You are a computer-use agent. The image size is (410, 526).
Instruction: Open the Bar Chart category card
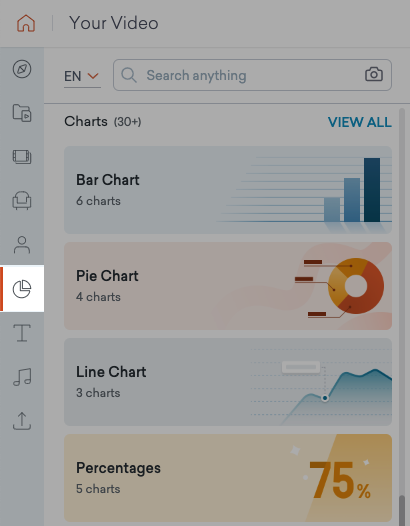click(x=228, y=190)
